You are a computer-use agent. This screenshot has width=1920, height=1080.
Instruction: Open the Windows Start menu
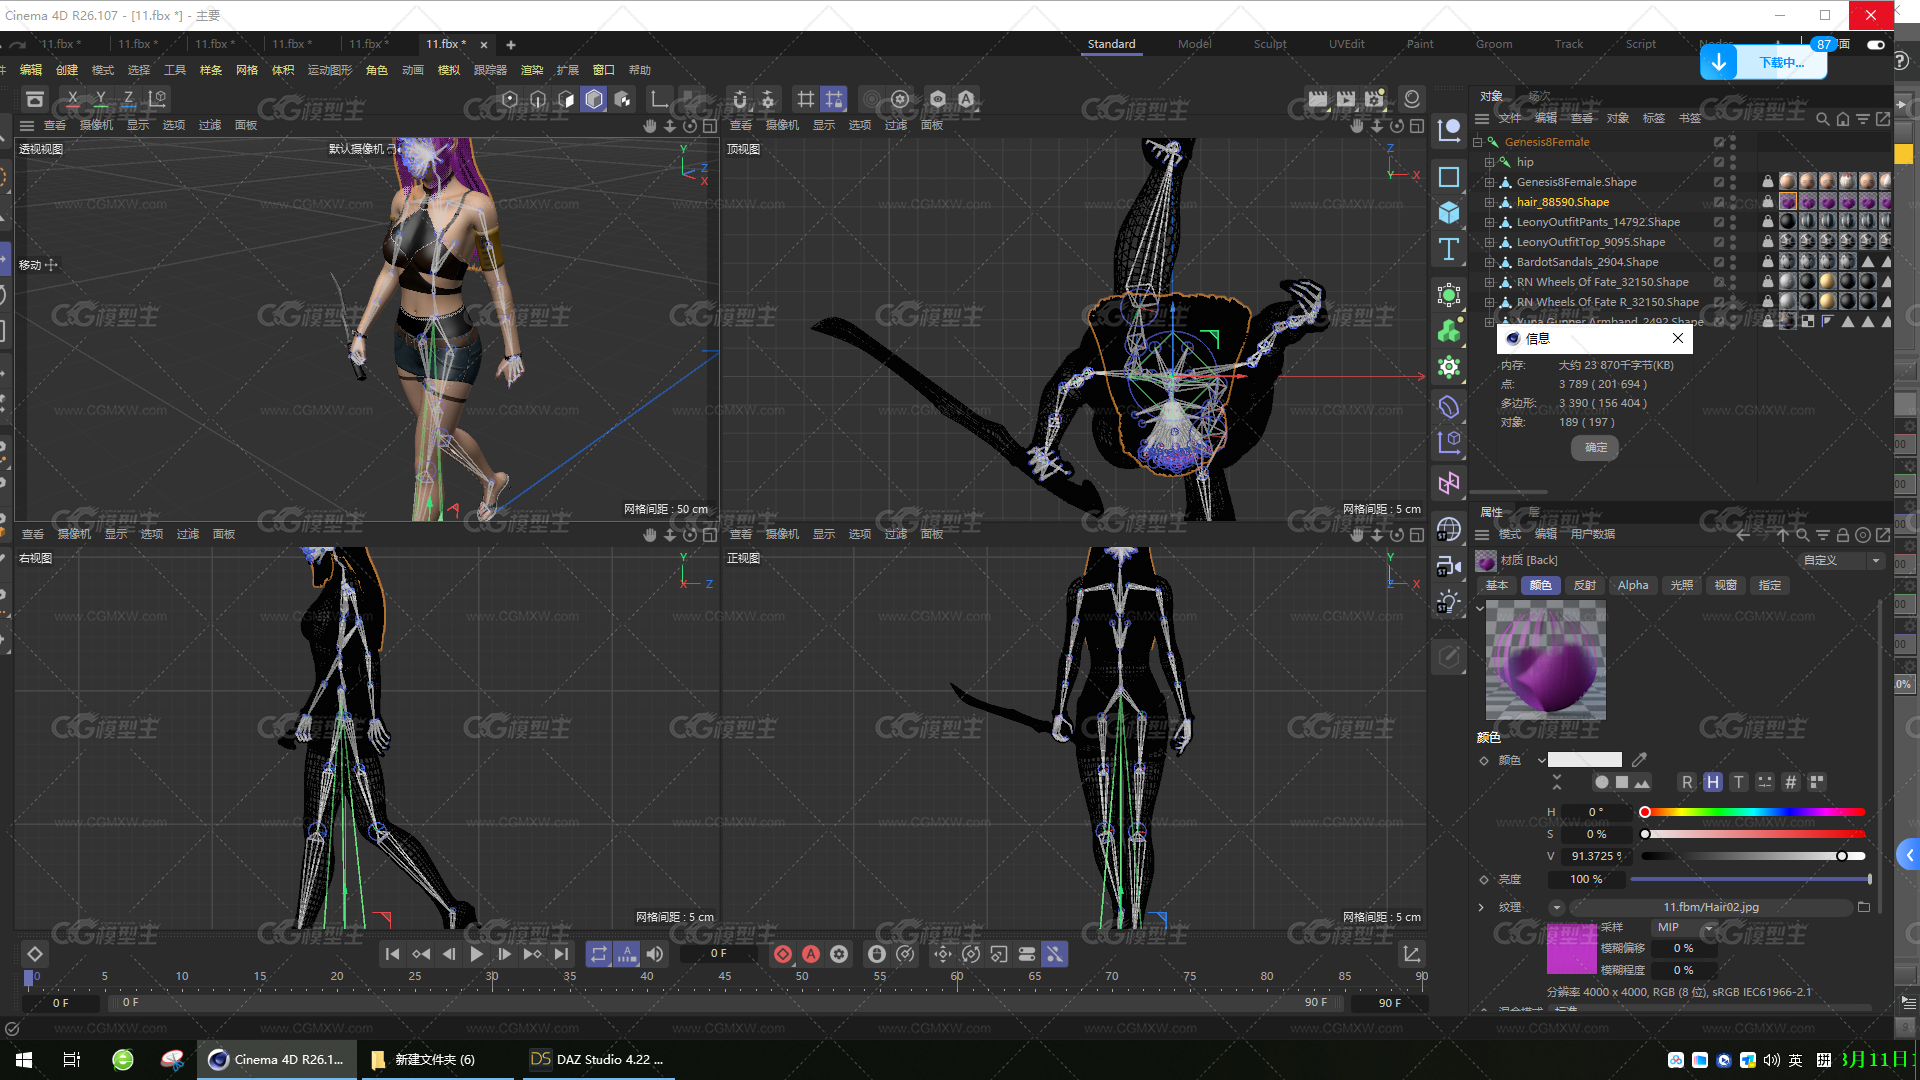pyautogui.click(x=24, y=1059)
